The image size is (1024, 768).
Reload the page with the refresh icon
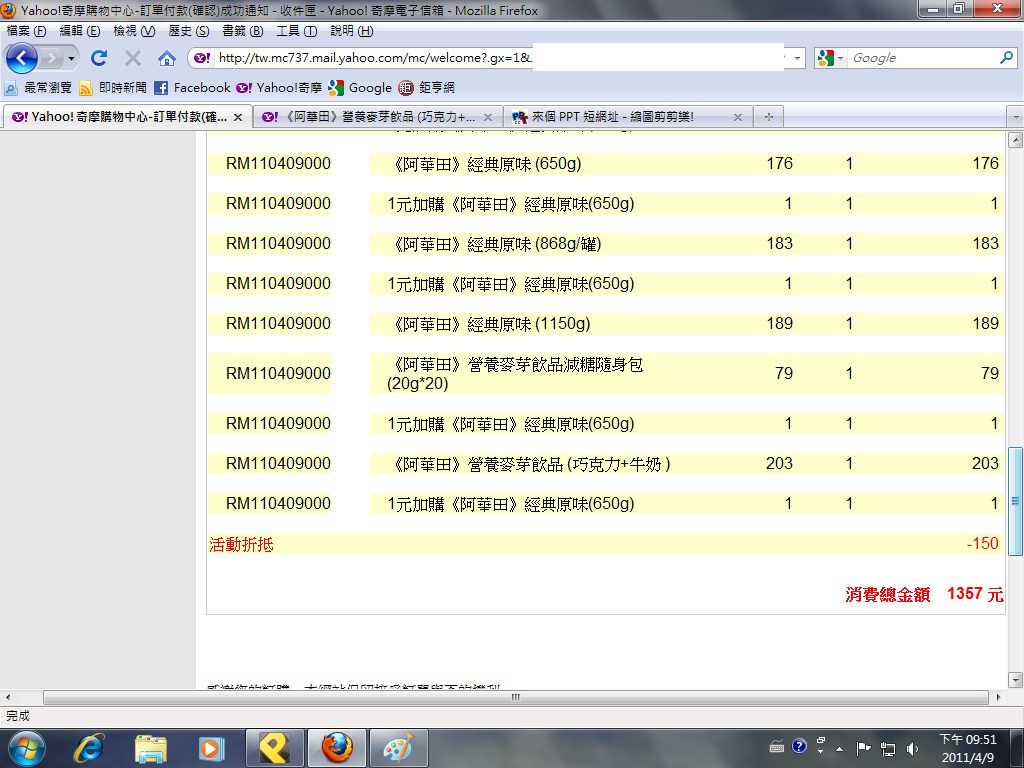(x=99, y=58)
